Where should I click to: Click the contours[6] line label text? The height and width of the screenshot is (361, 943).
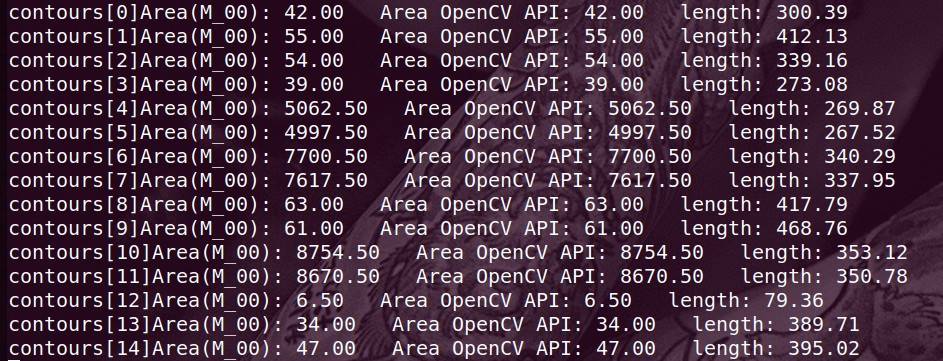point(140,156)
